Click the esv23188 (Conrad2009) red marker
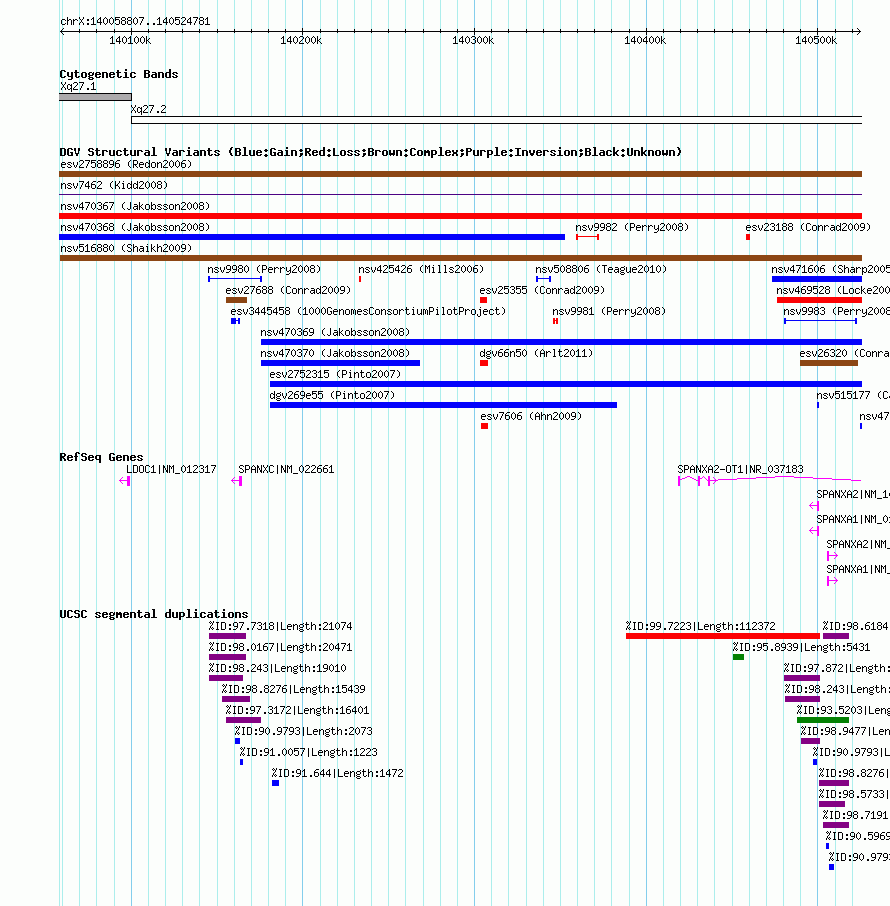Image resolution: width=890 pixels, height=906 pixels. click(748, 237)
